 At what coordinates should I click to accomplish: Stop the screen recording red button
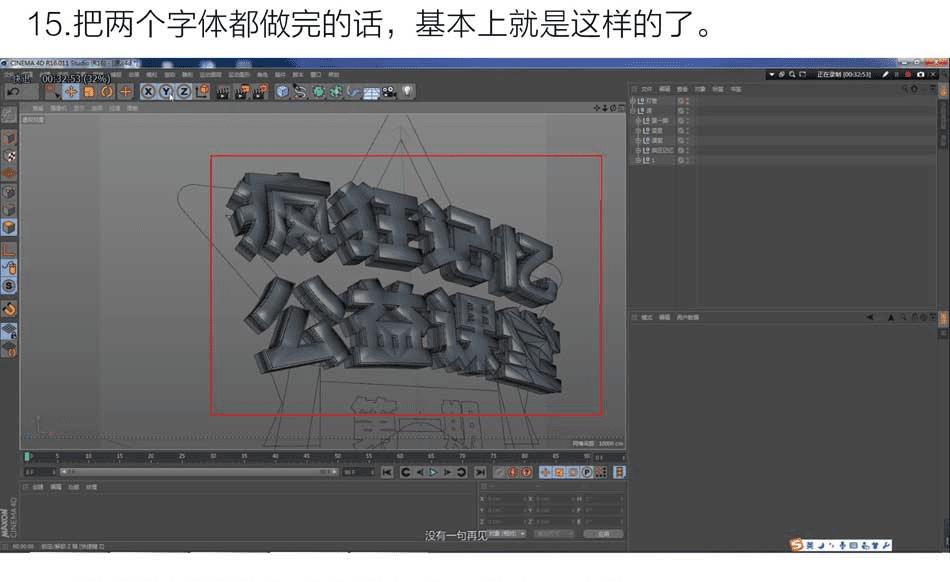(x=908, y=74)
